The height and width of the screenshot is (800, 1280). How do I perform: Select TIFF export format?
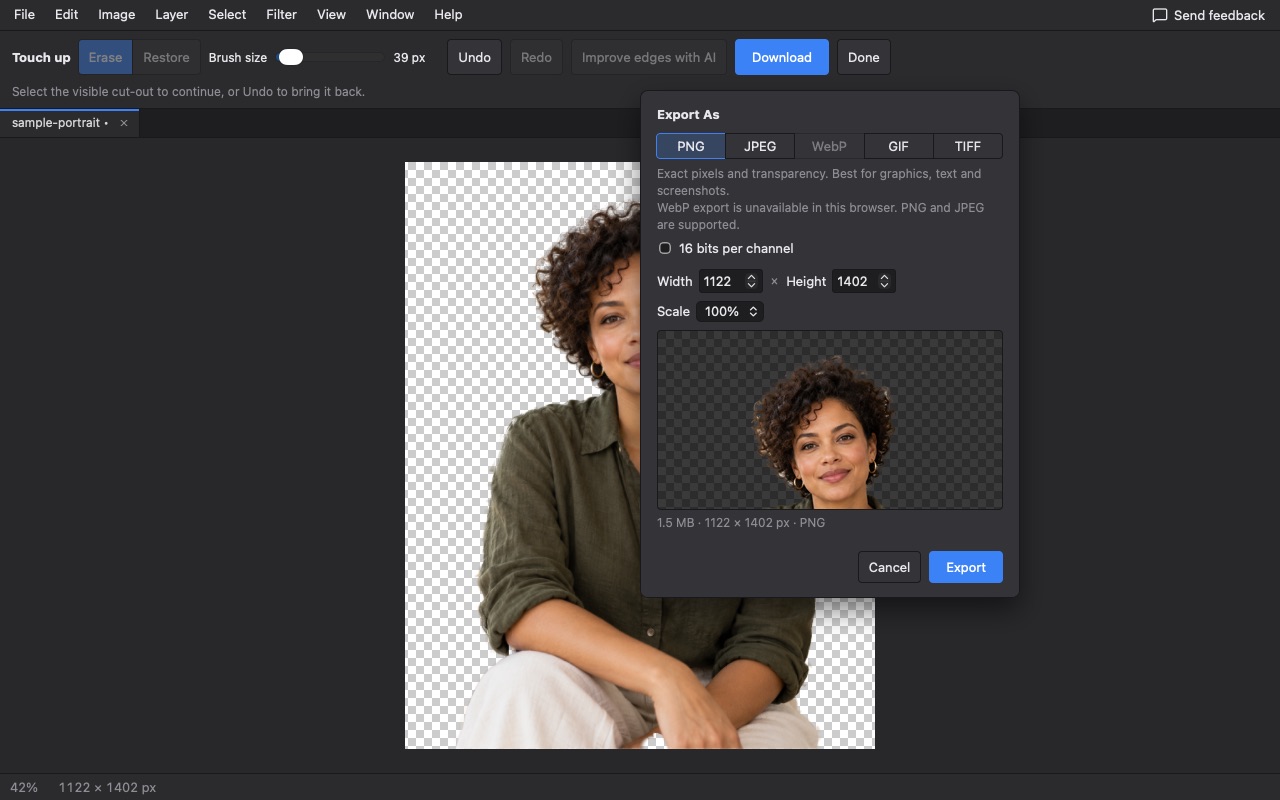(968, 146)
